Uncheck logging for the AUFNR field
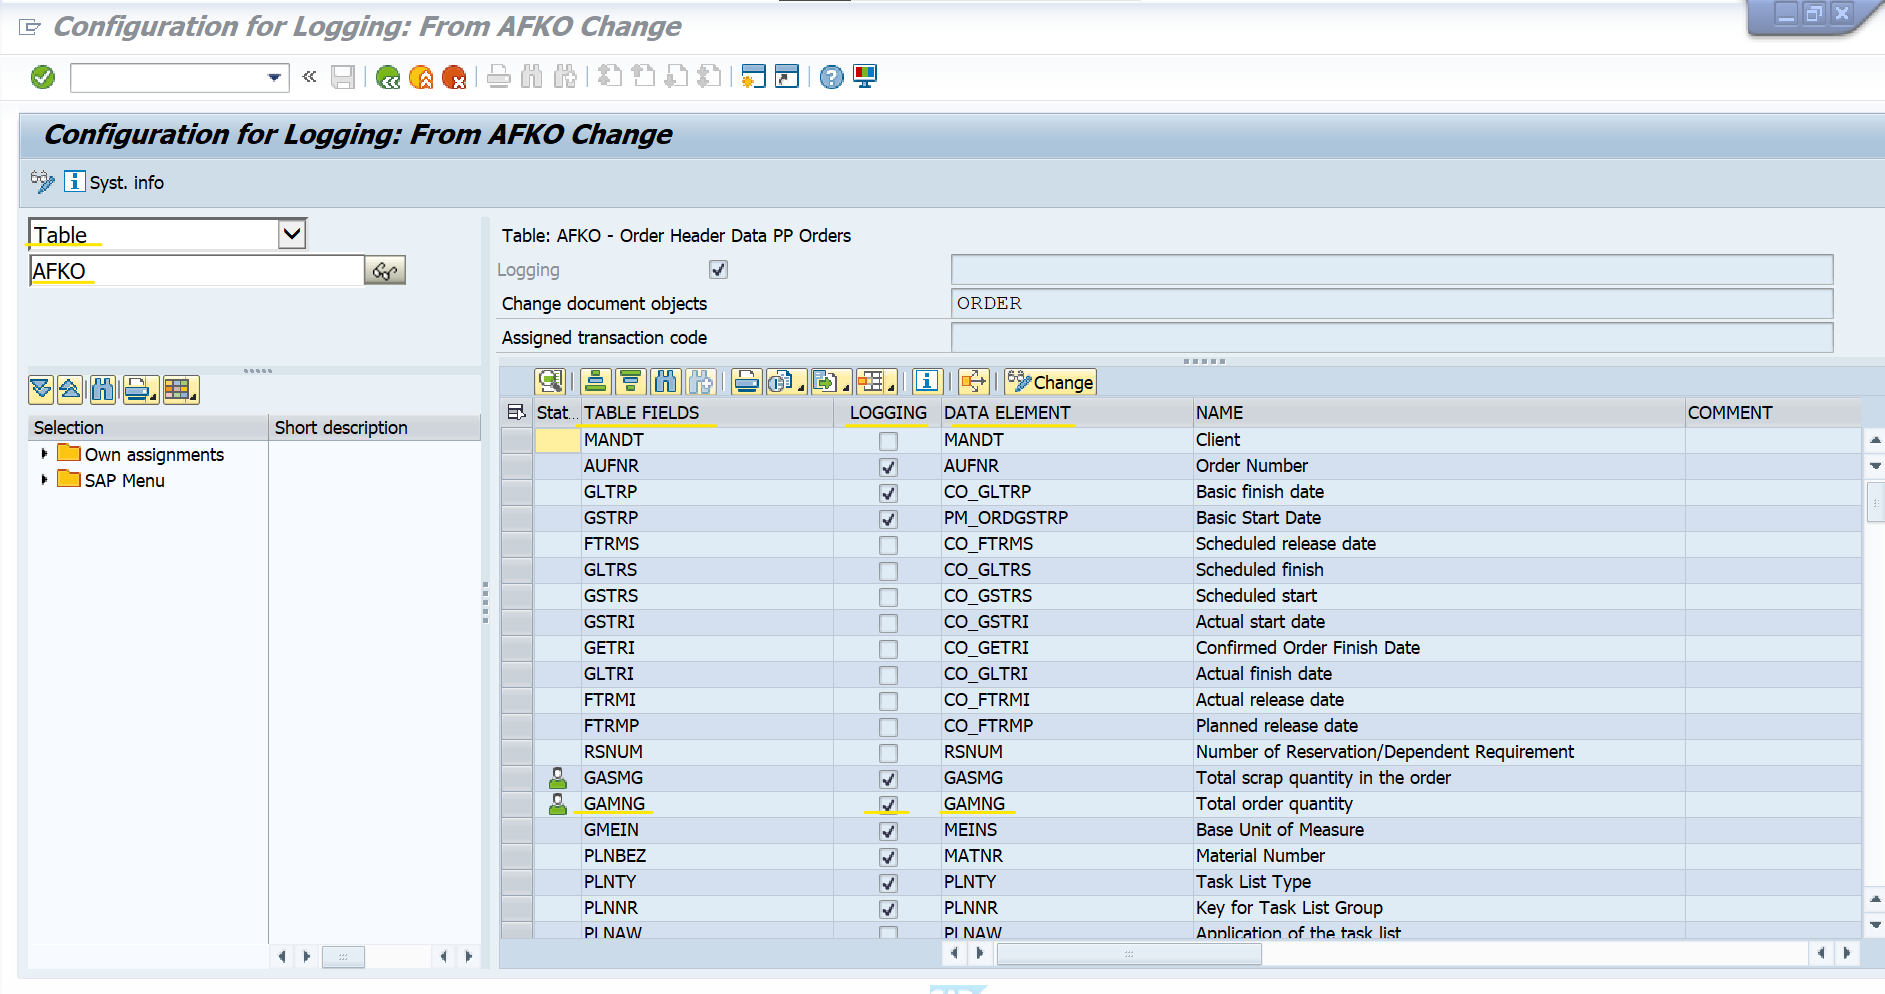The height and width of the screenshot is (994, 1885). (x=888, y=467)
